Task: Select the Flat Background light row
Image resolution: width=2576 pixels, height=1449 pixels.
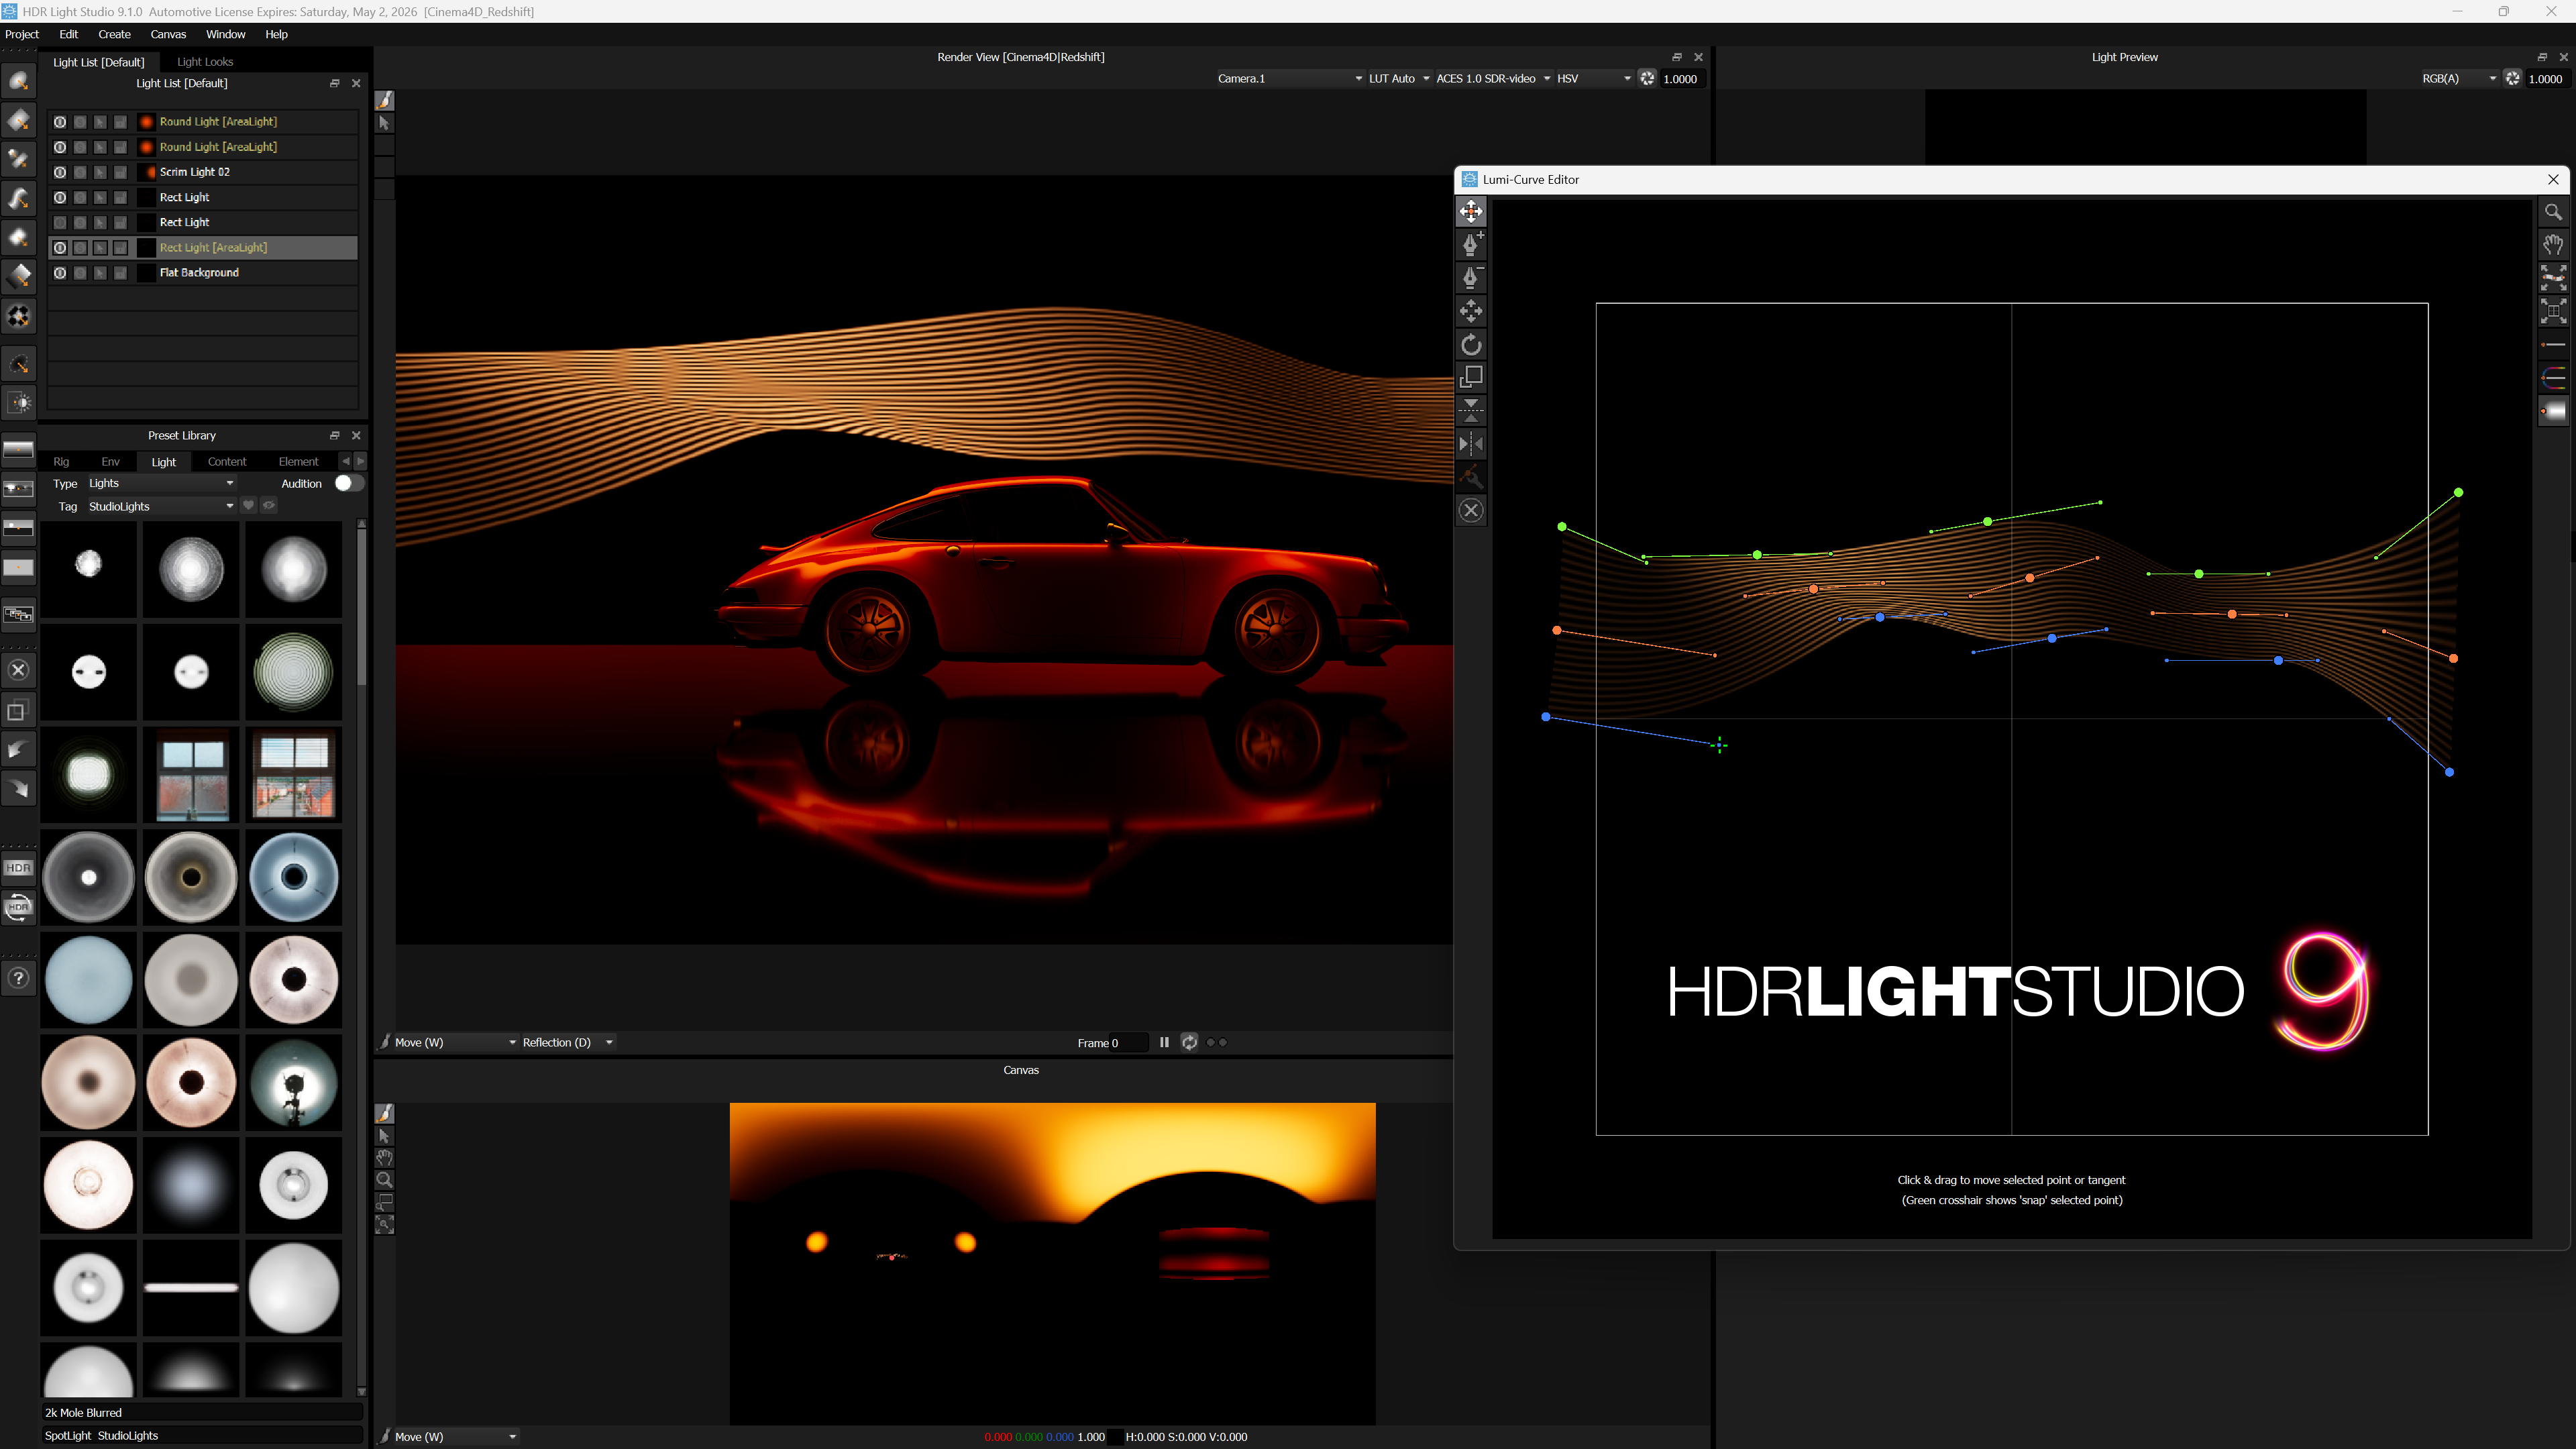Action: pyautogui.click(x=203, y=273)
